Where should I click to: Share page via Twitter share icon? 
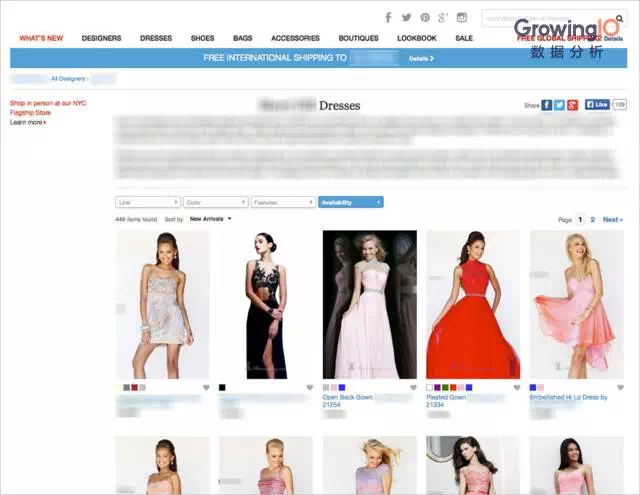coord(559,105)
